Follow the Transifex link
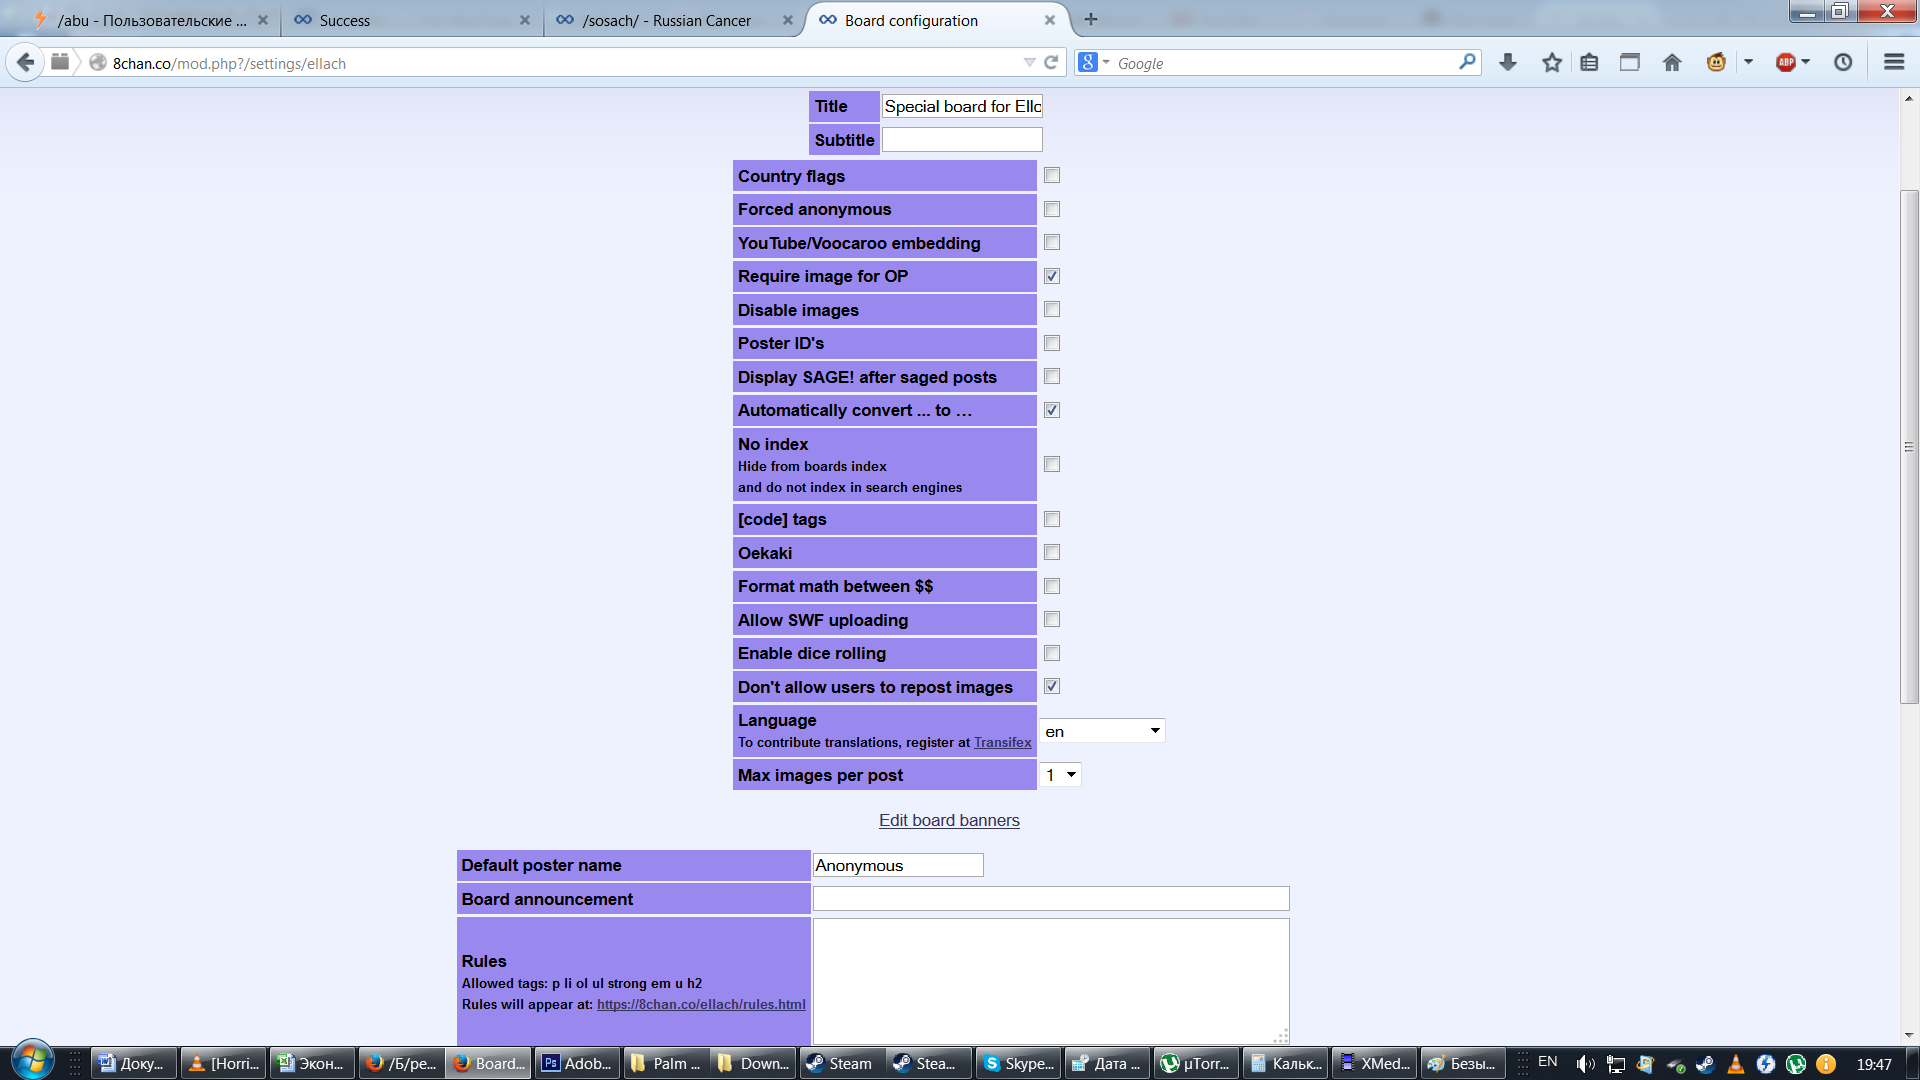1920x1080 pixels. pyautogui.click(x=1002, y=742)
